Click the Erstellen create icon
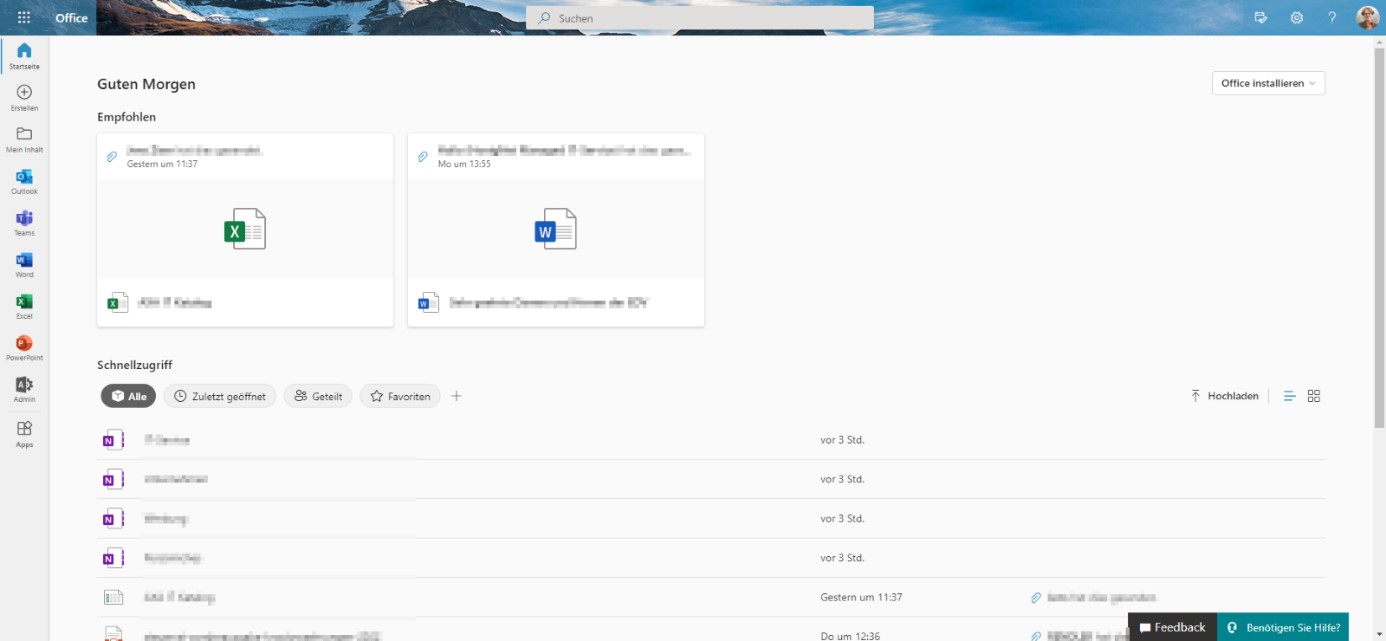The width and height of the screenshot is (1386, 641). [x=24, y=98]
